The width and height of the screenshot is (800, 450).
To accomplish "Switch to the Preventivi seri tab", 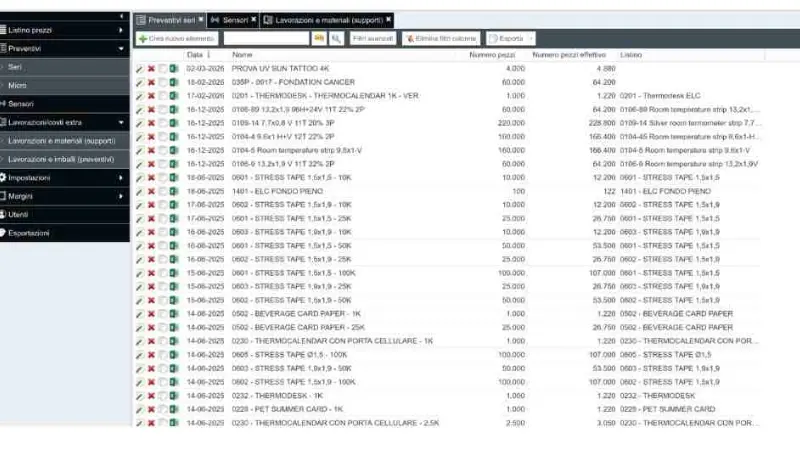I will click(x=171, y=20).
